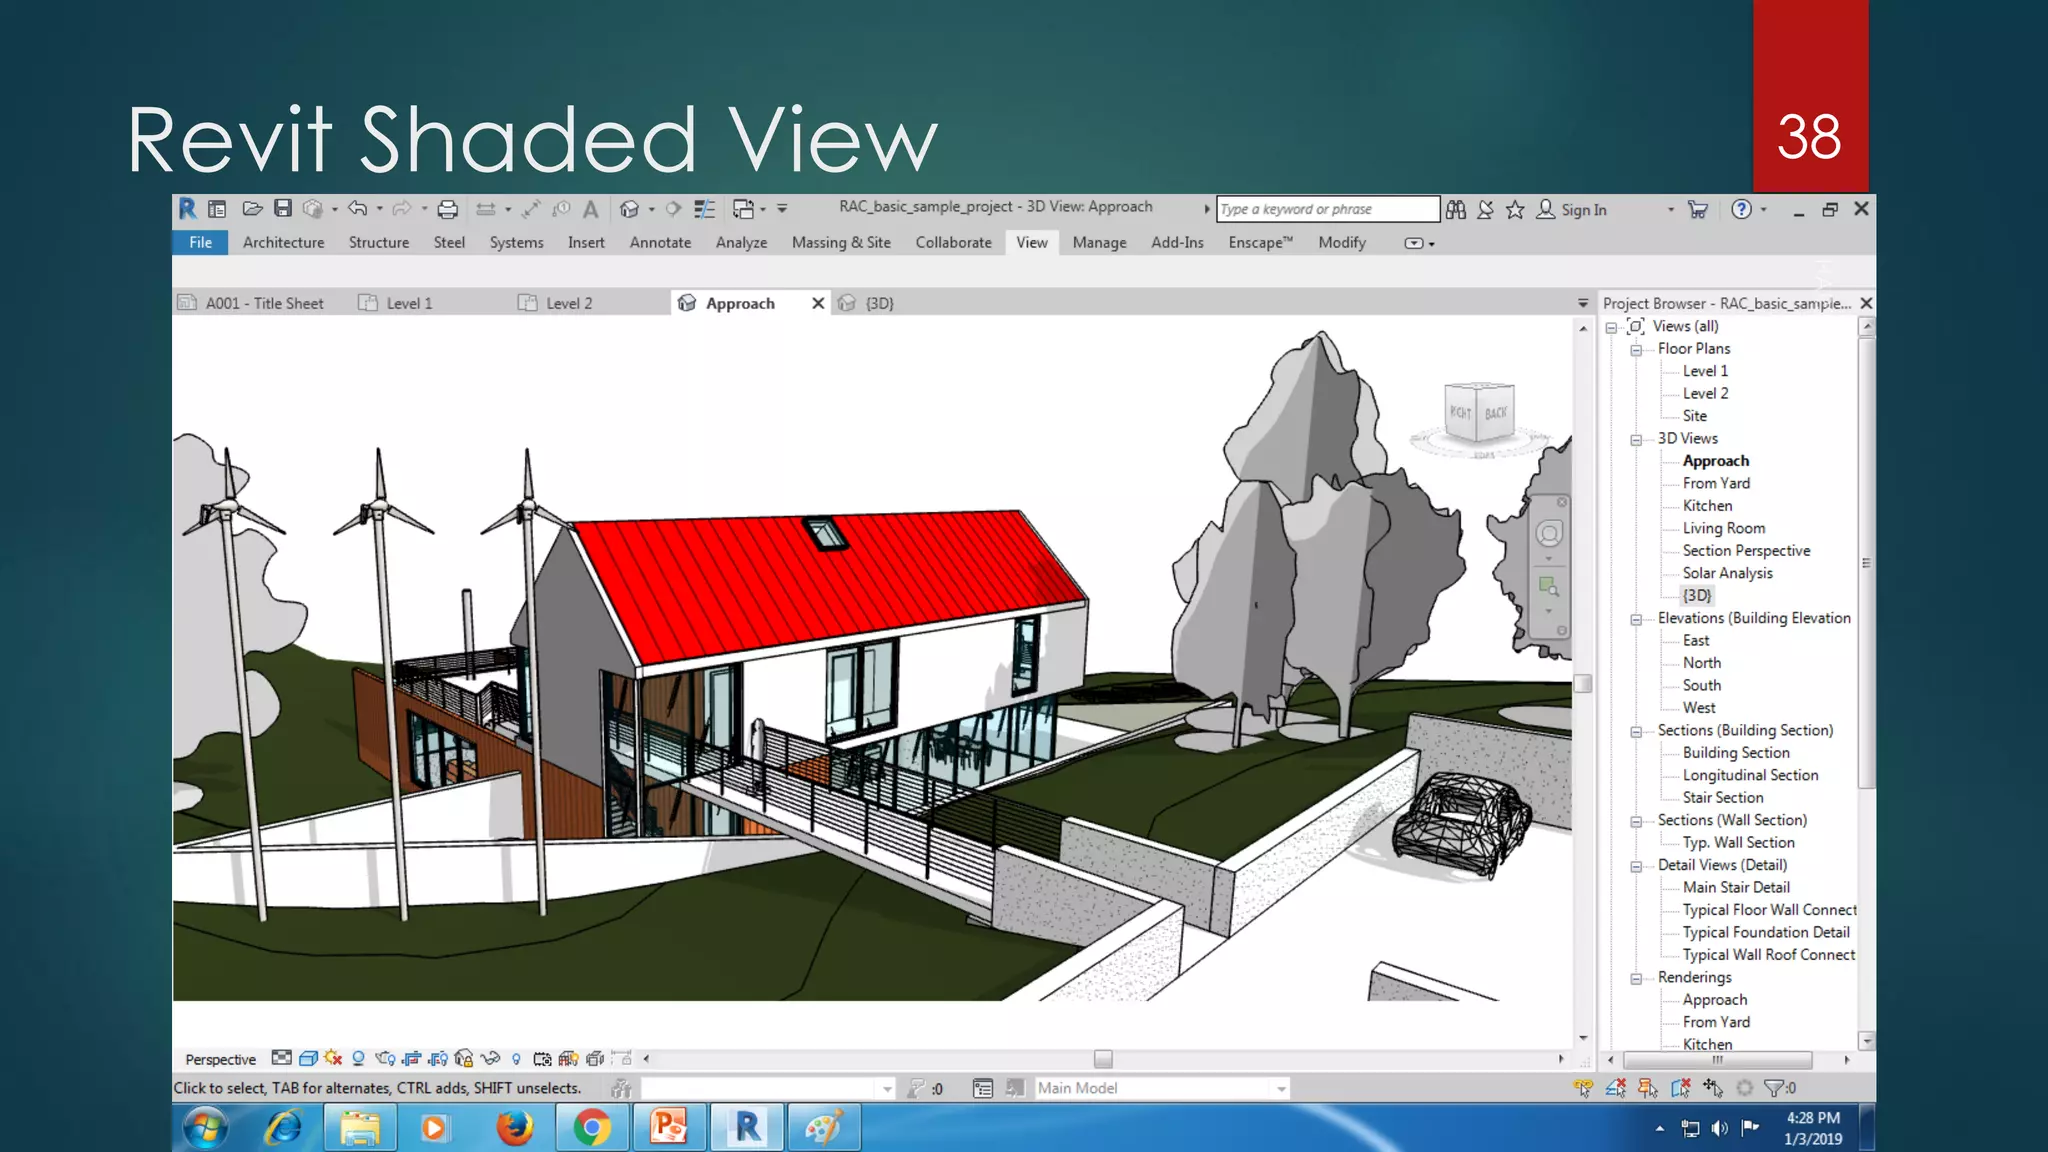2048x1152 pixels.
Task: Open the Revit Home recent files icon
Action: point(217,209)
